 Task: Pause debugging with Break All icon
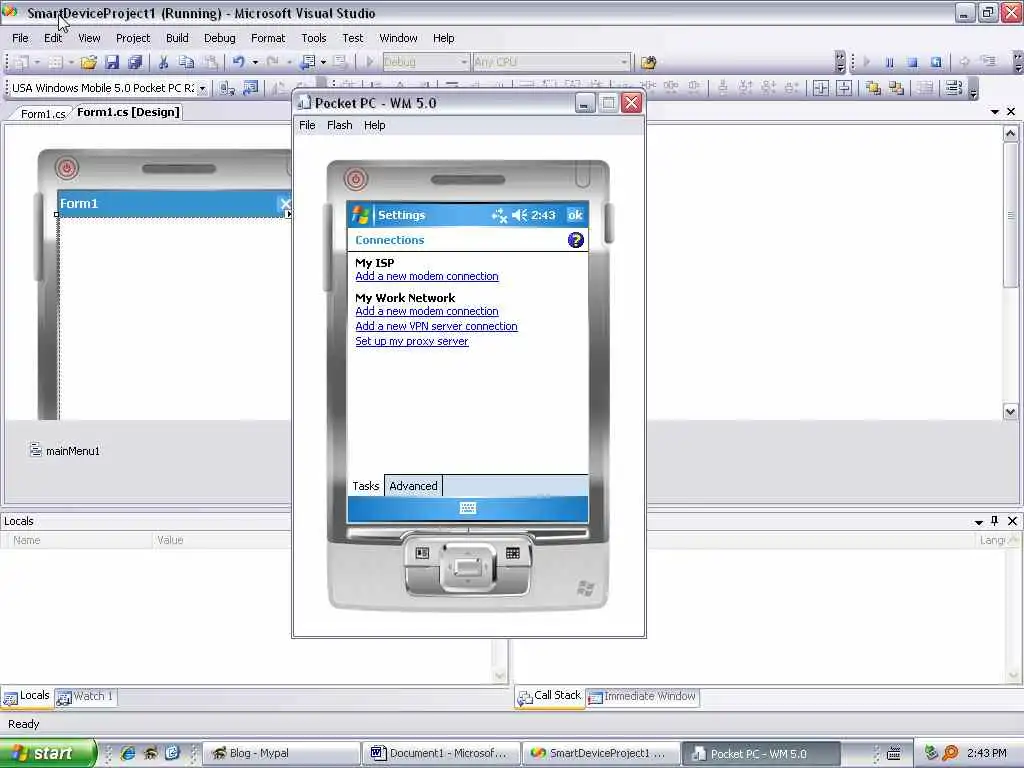click(889, 62)
